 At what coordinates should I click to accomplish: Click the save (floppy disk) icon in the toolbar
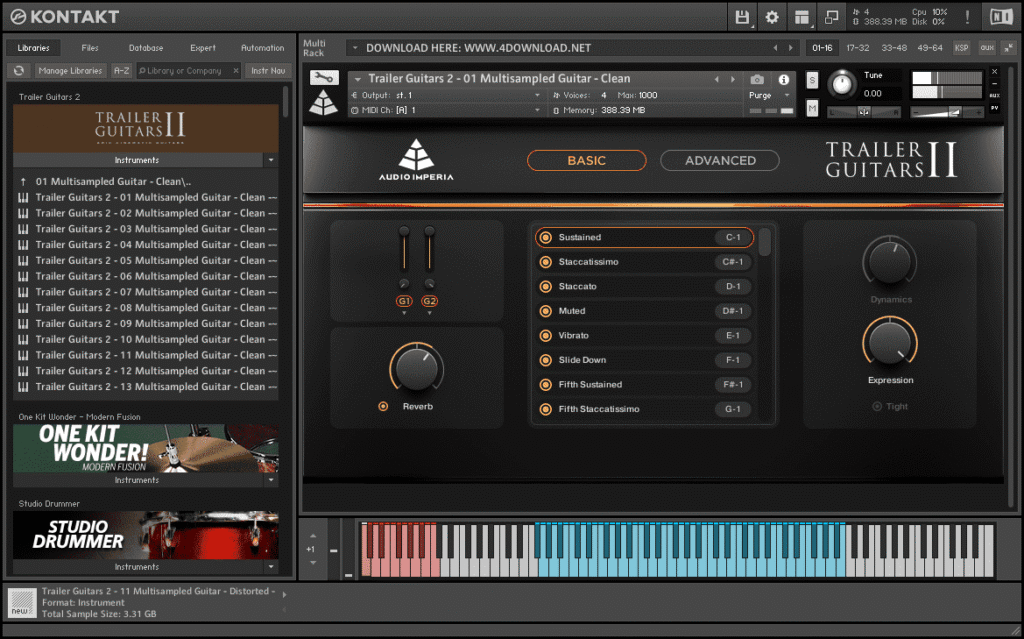tap(741, 16)
